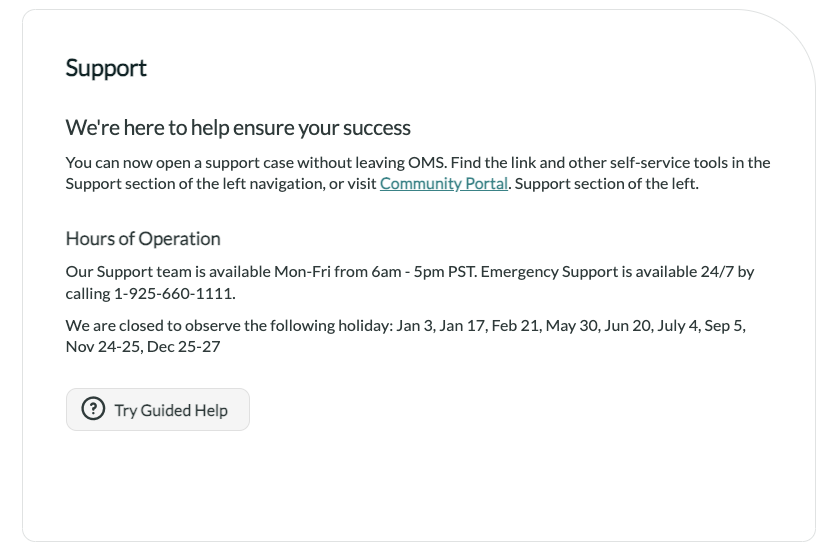Click the holiday closure dates paragraph

click(400, 326)
